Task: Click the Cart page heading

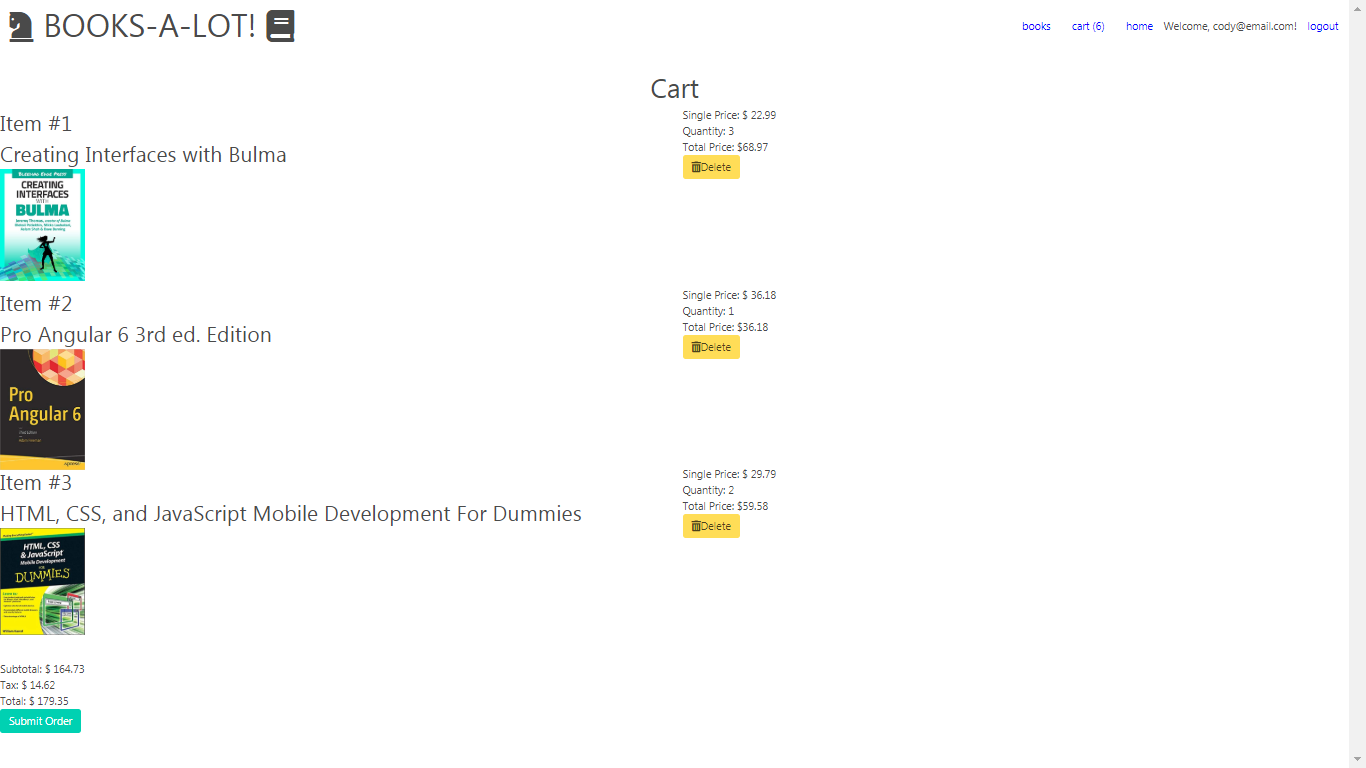Action: click(675, 89)
